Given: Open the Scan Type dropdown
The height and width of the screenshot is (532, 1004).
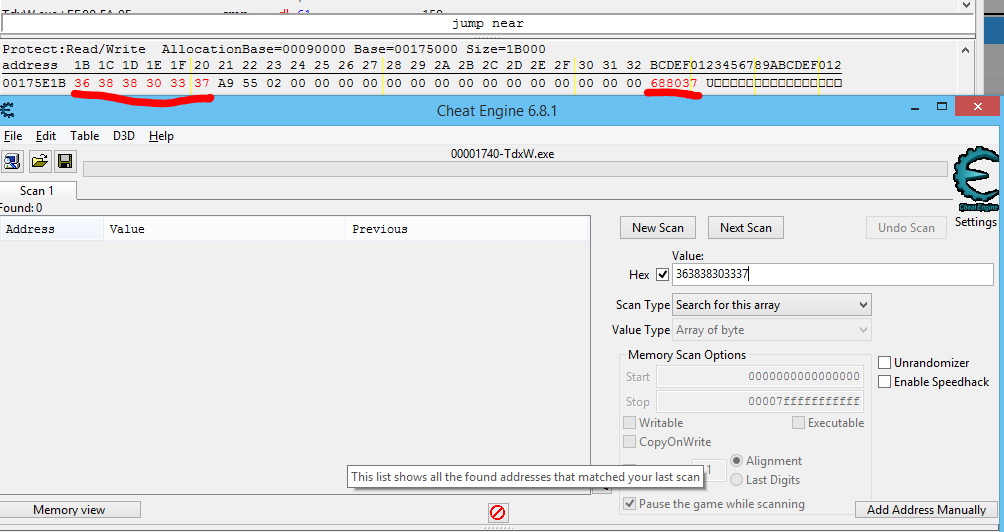Looking at the screenshot, I should (x=771, y=305).
